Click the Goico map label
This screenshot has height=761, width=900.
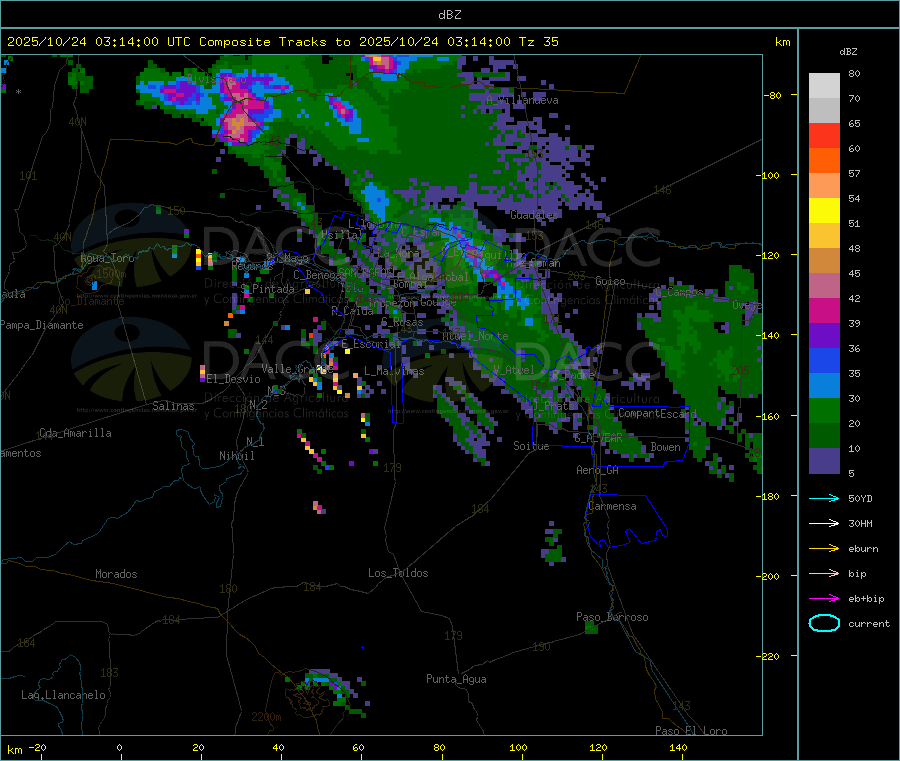[x=610, y=281]
